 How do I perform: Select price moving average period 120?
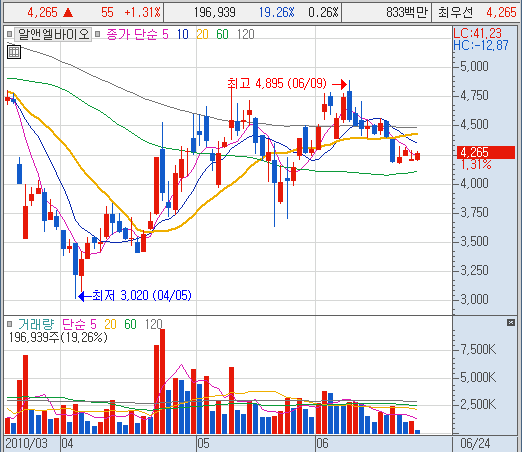click(246, 34)
